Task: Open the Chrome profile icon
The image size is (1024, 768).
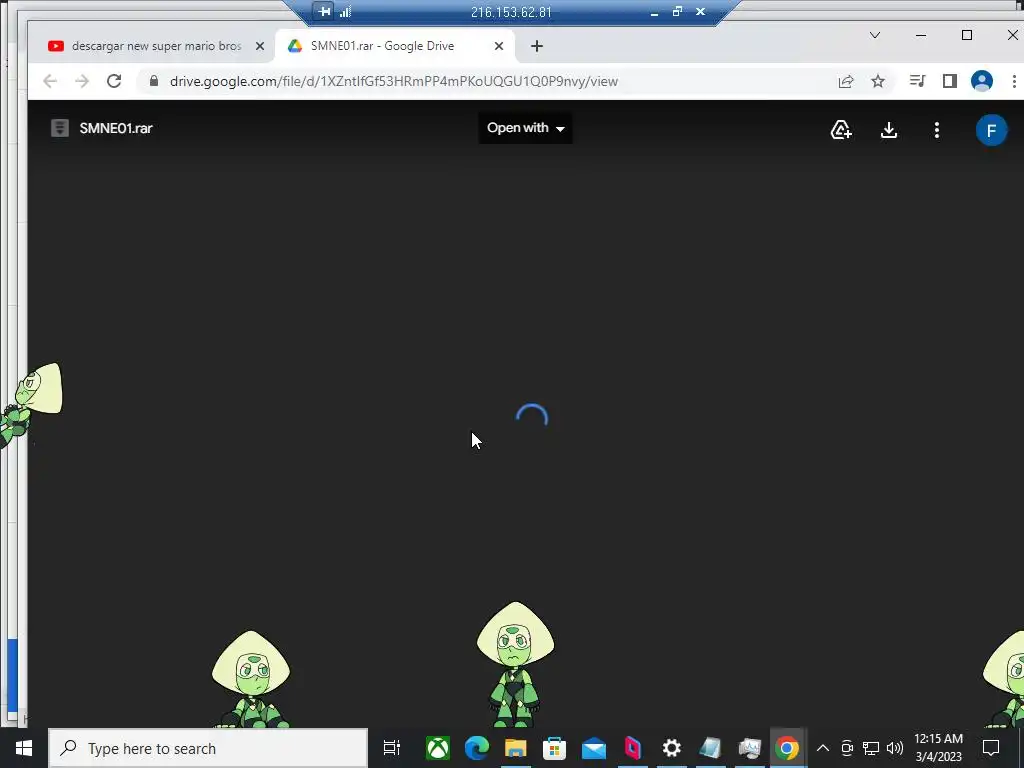Action: (x=982, y=81)
